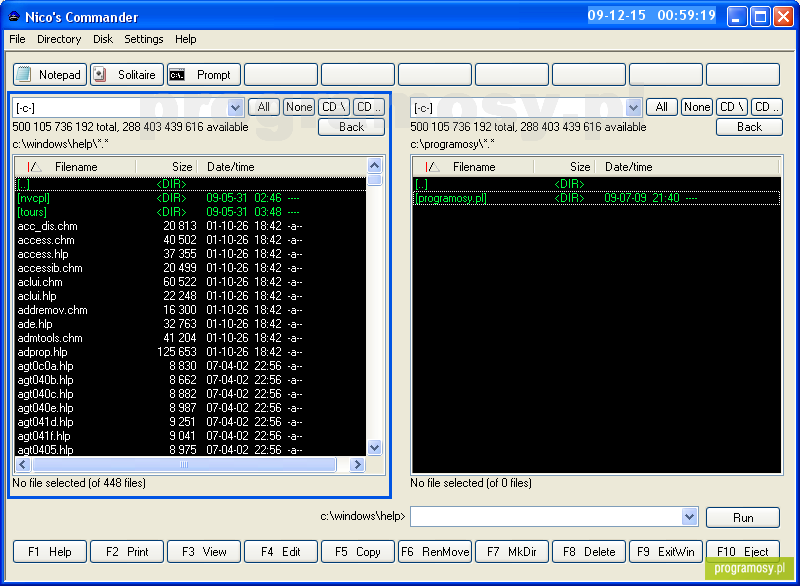The image size is (800, 586).
Task: Select the addremov.chm file
Action: click(191, 310)
